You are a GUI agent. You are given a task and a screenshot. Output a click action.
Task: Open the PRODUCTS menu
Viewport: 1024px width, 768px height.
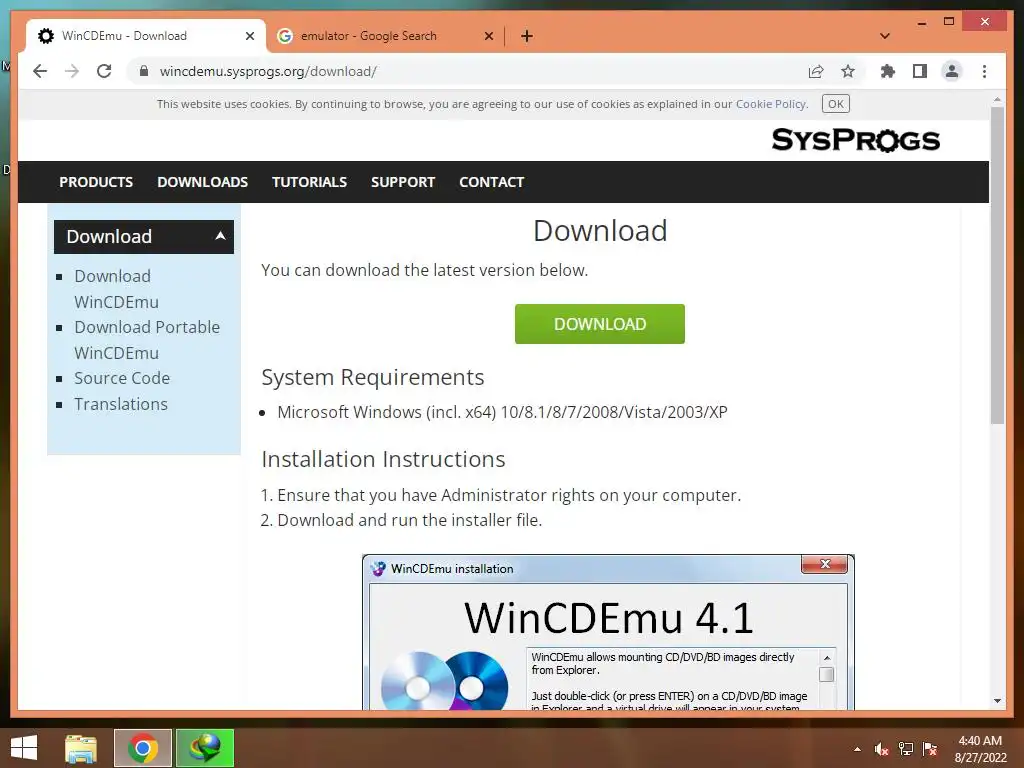coord(96,182)
